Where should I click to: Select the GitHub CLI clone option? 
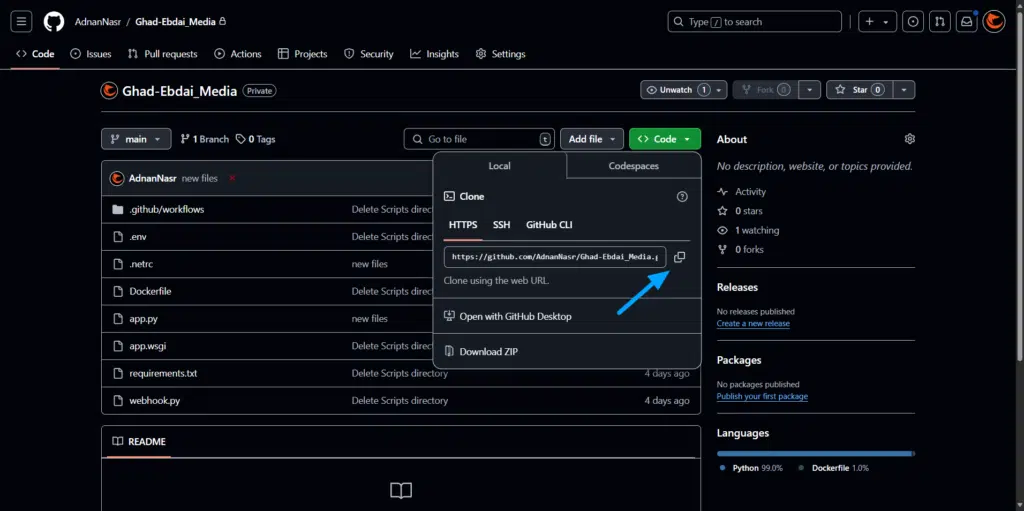click(x=549, y=225)
